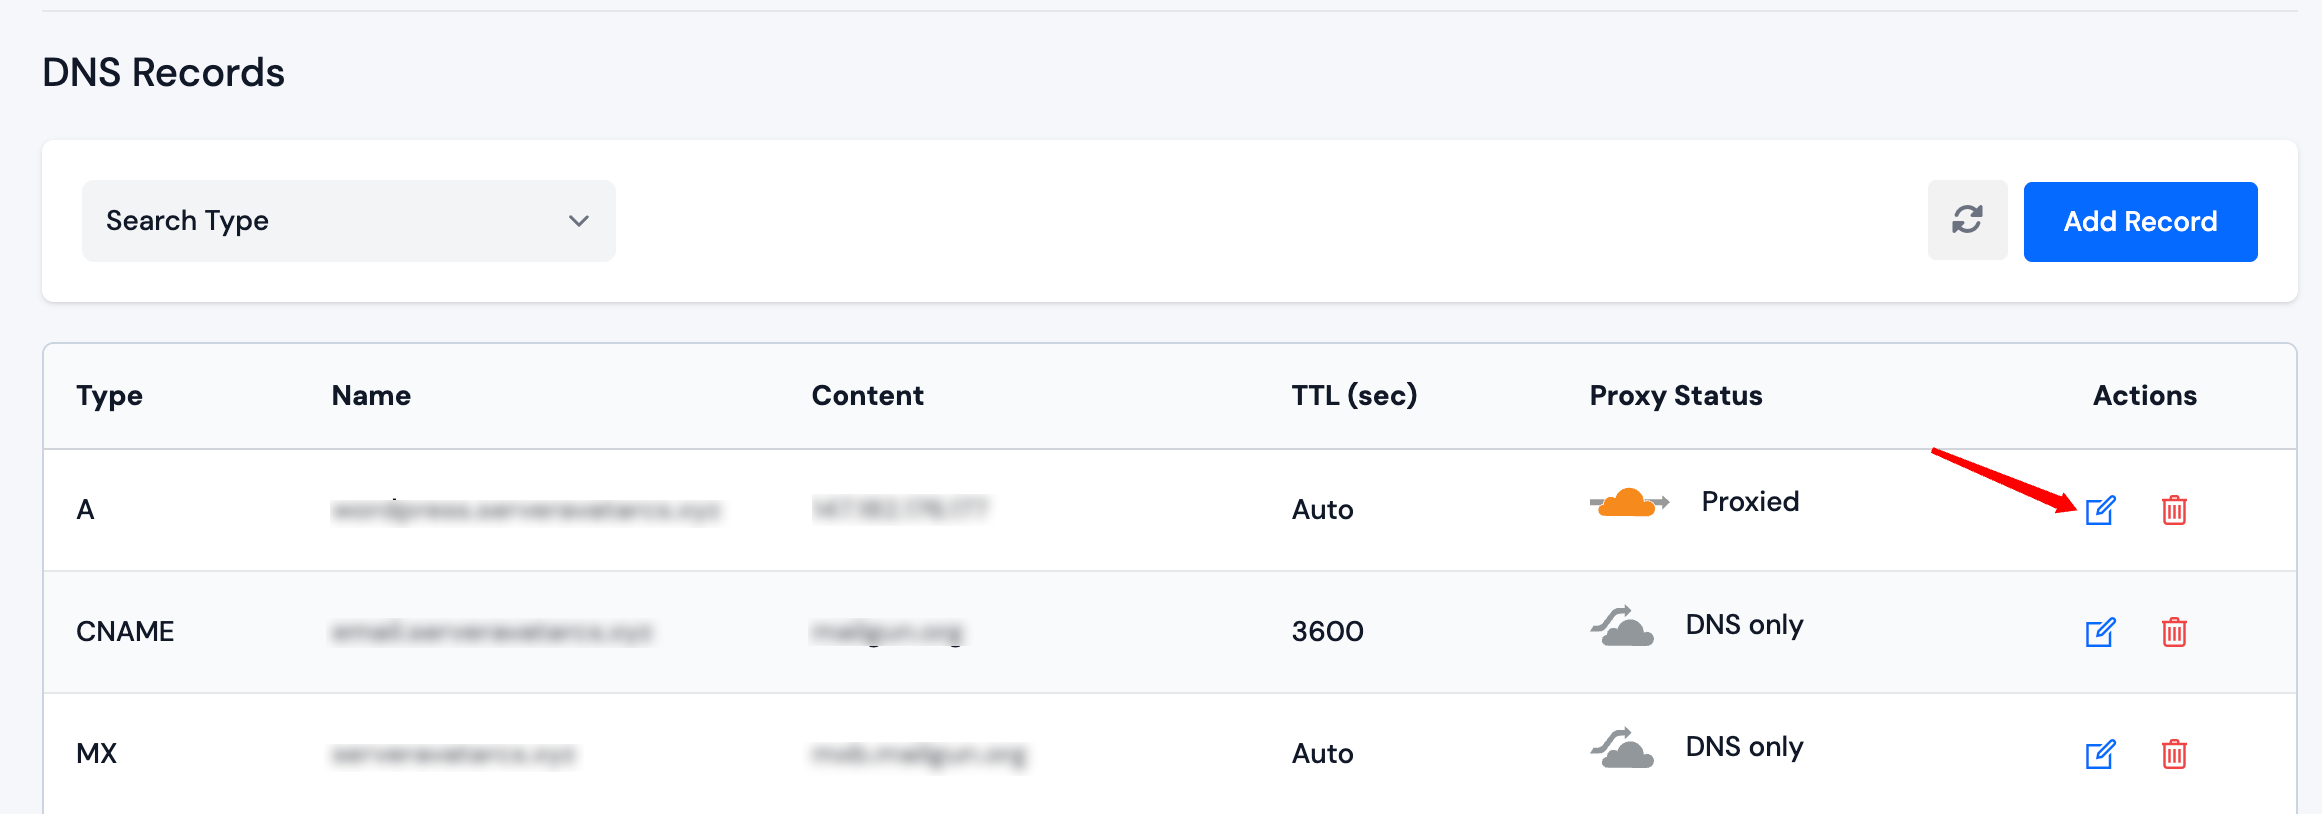Click the Proxied status label
Image resolution: width=2322 pixels, height=814 pixels.
coord(1749,502)
